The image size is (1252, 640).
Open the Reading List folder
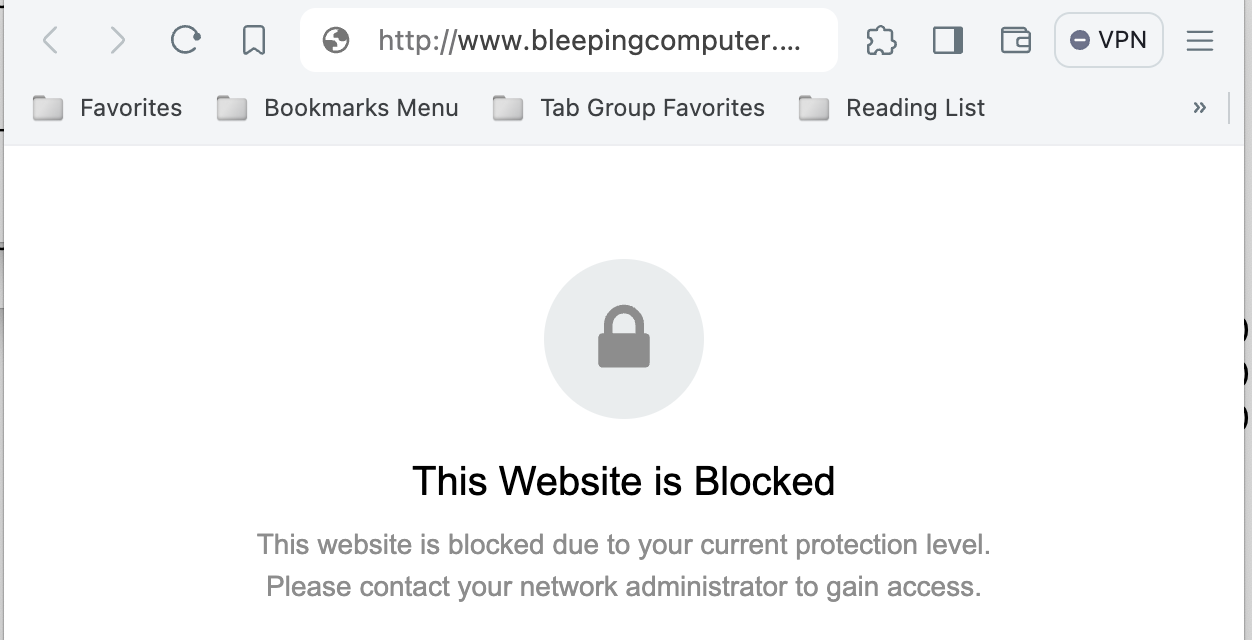point(892,108)
